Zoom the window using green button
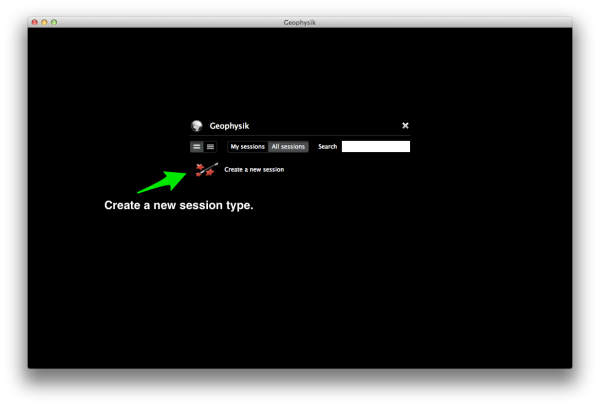Image resolution: width=600 pixels, height=407 pixels. tap(54, 21)
